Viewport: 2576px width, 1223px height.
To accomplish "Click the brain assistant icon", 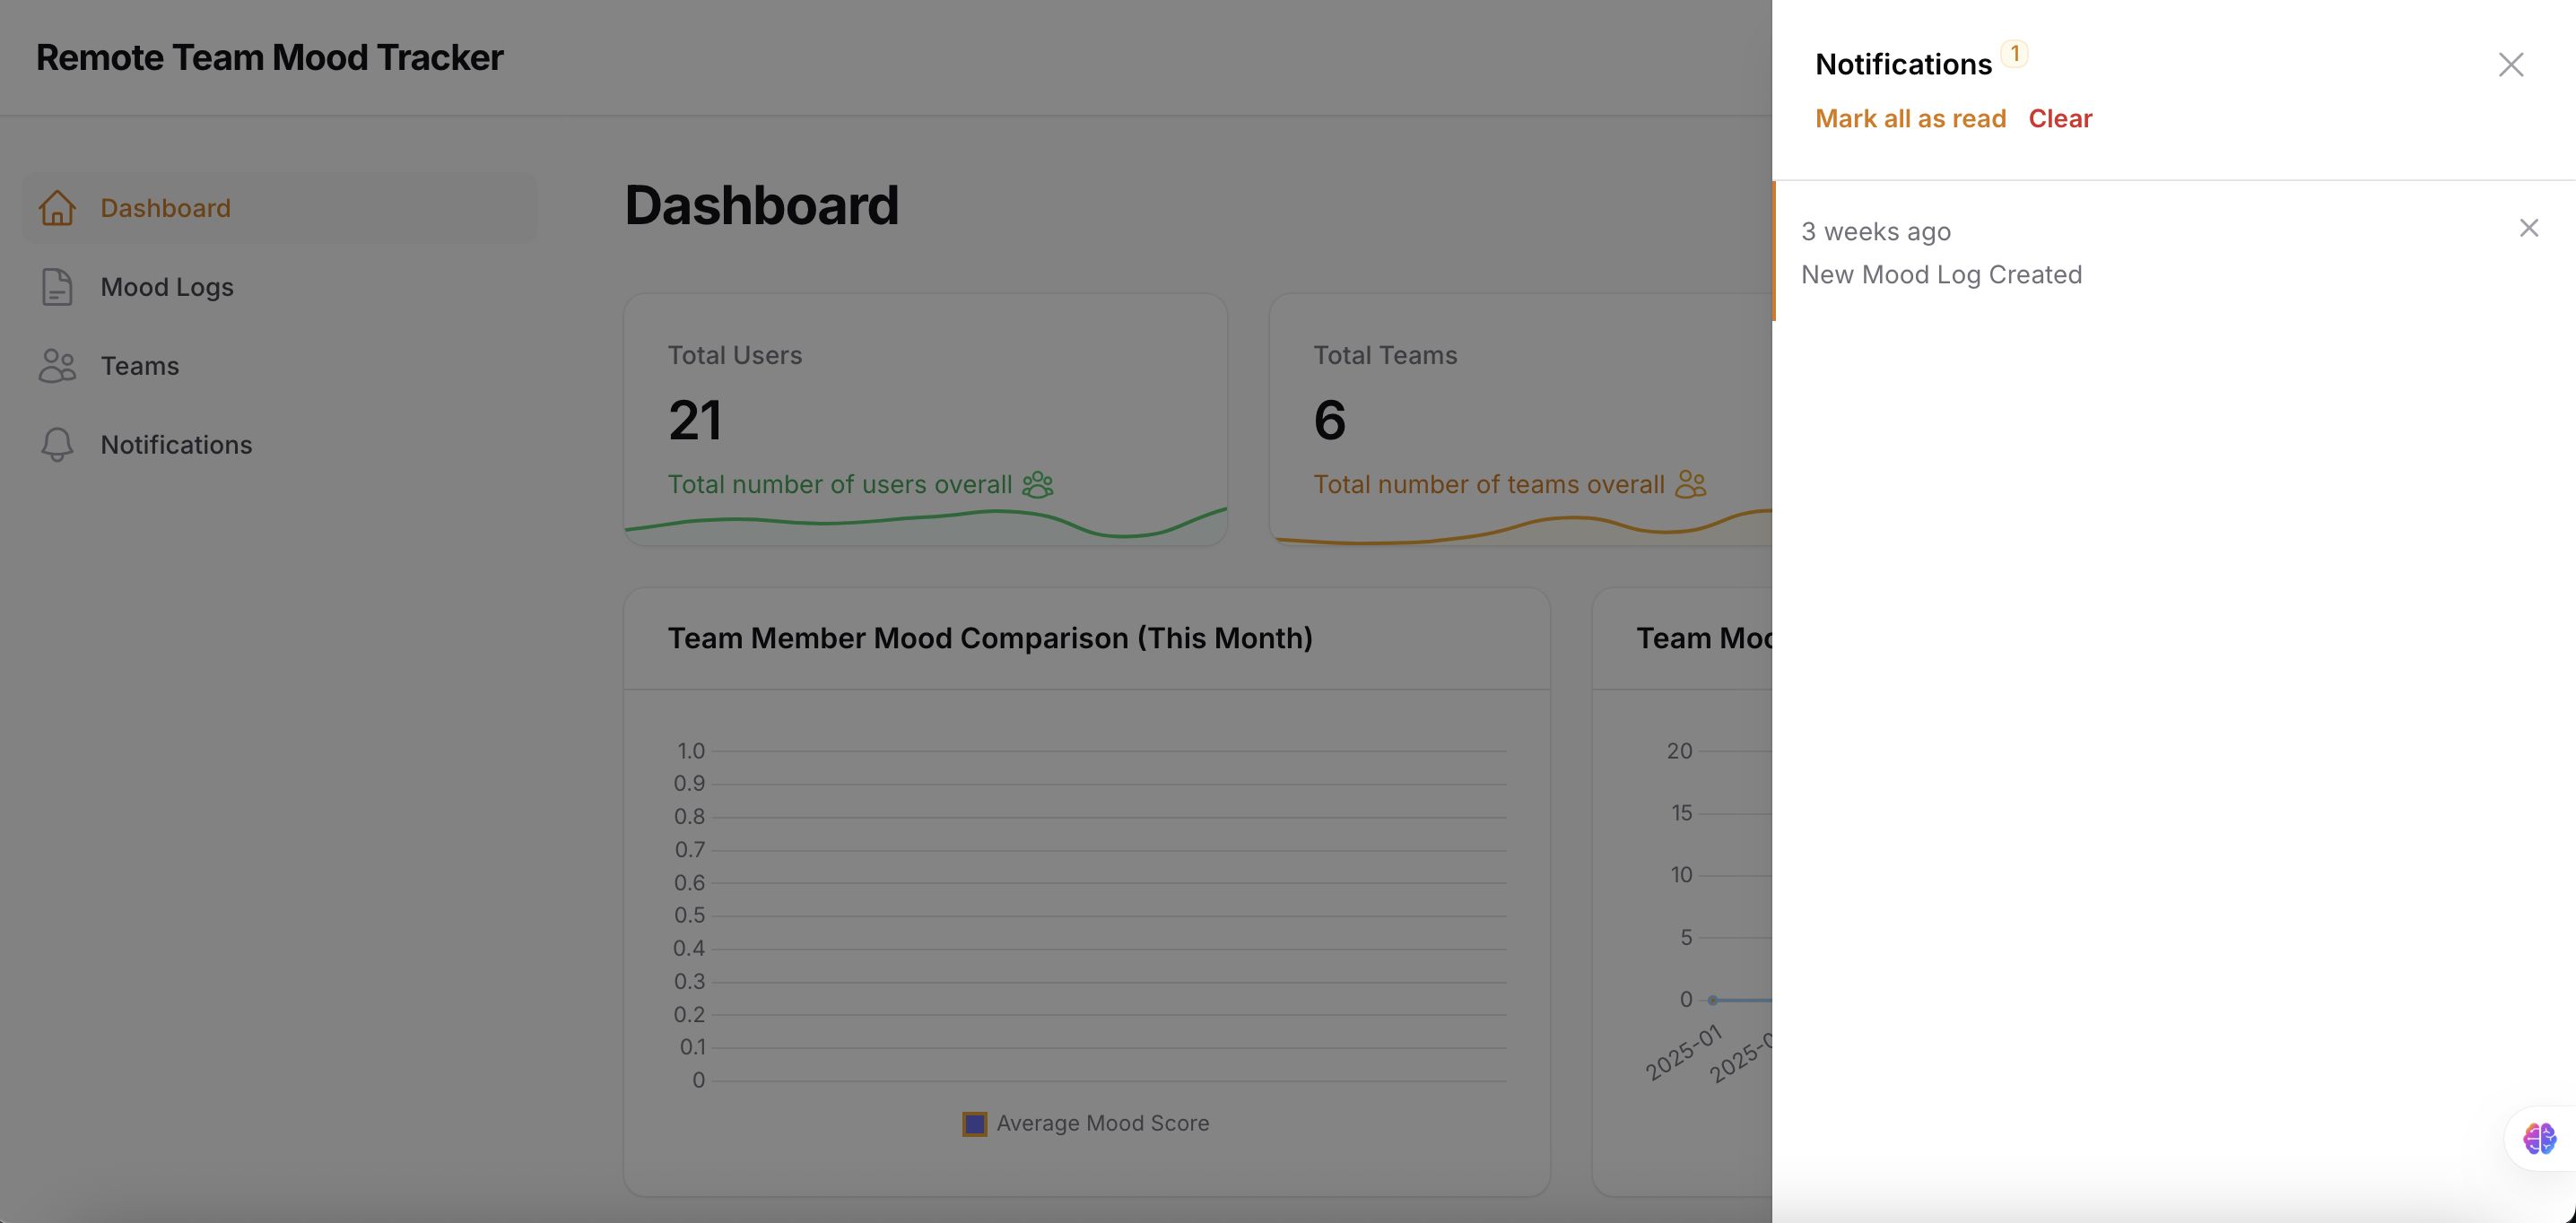I will point(2539,1138).
